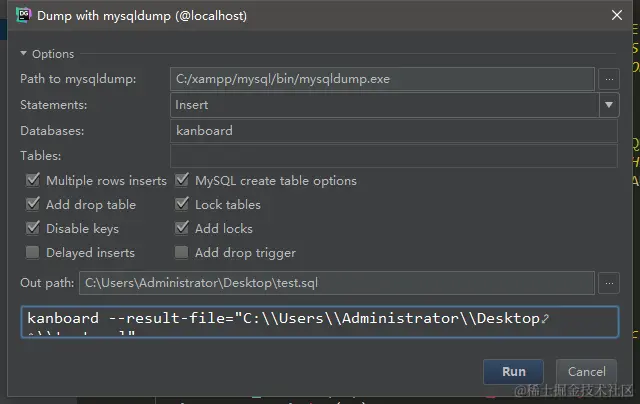The width and height of the screenshot is (640, 404).
Task: Uncheck Disable keys checkbox
Action: (33, 228)
